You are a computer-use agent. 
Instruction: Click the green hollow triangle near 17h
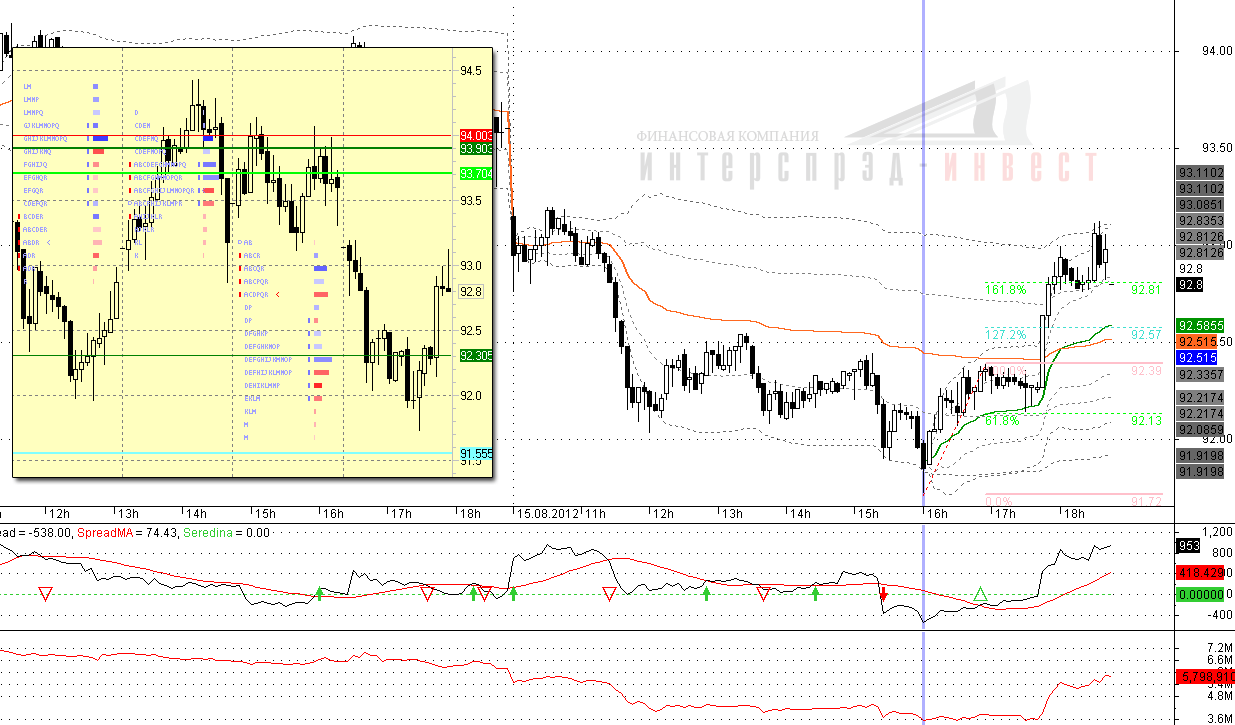coord(981,595)
